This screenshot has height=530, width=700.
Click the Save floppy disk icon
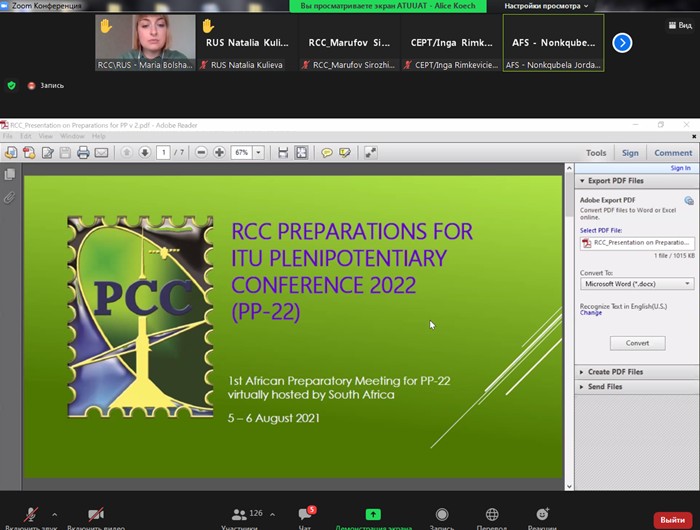pos(65,153)
